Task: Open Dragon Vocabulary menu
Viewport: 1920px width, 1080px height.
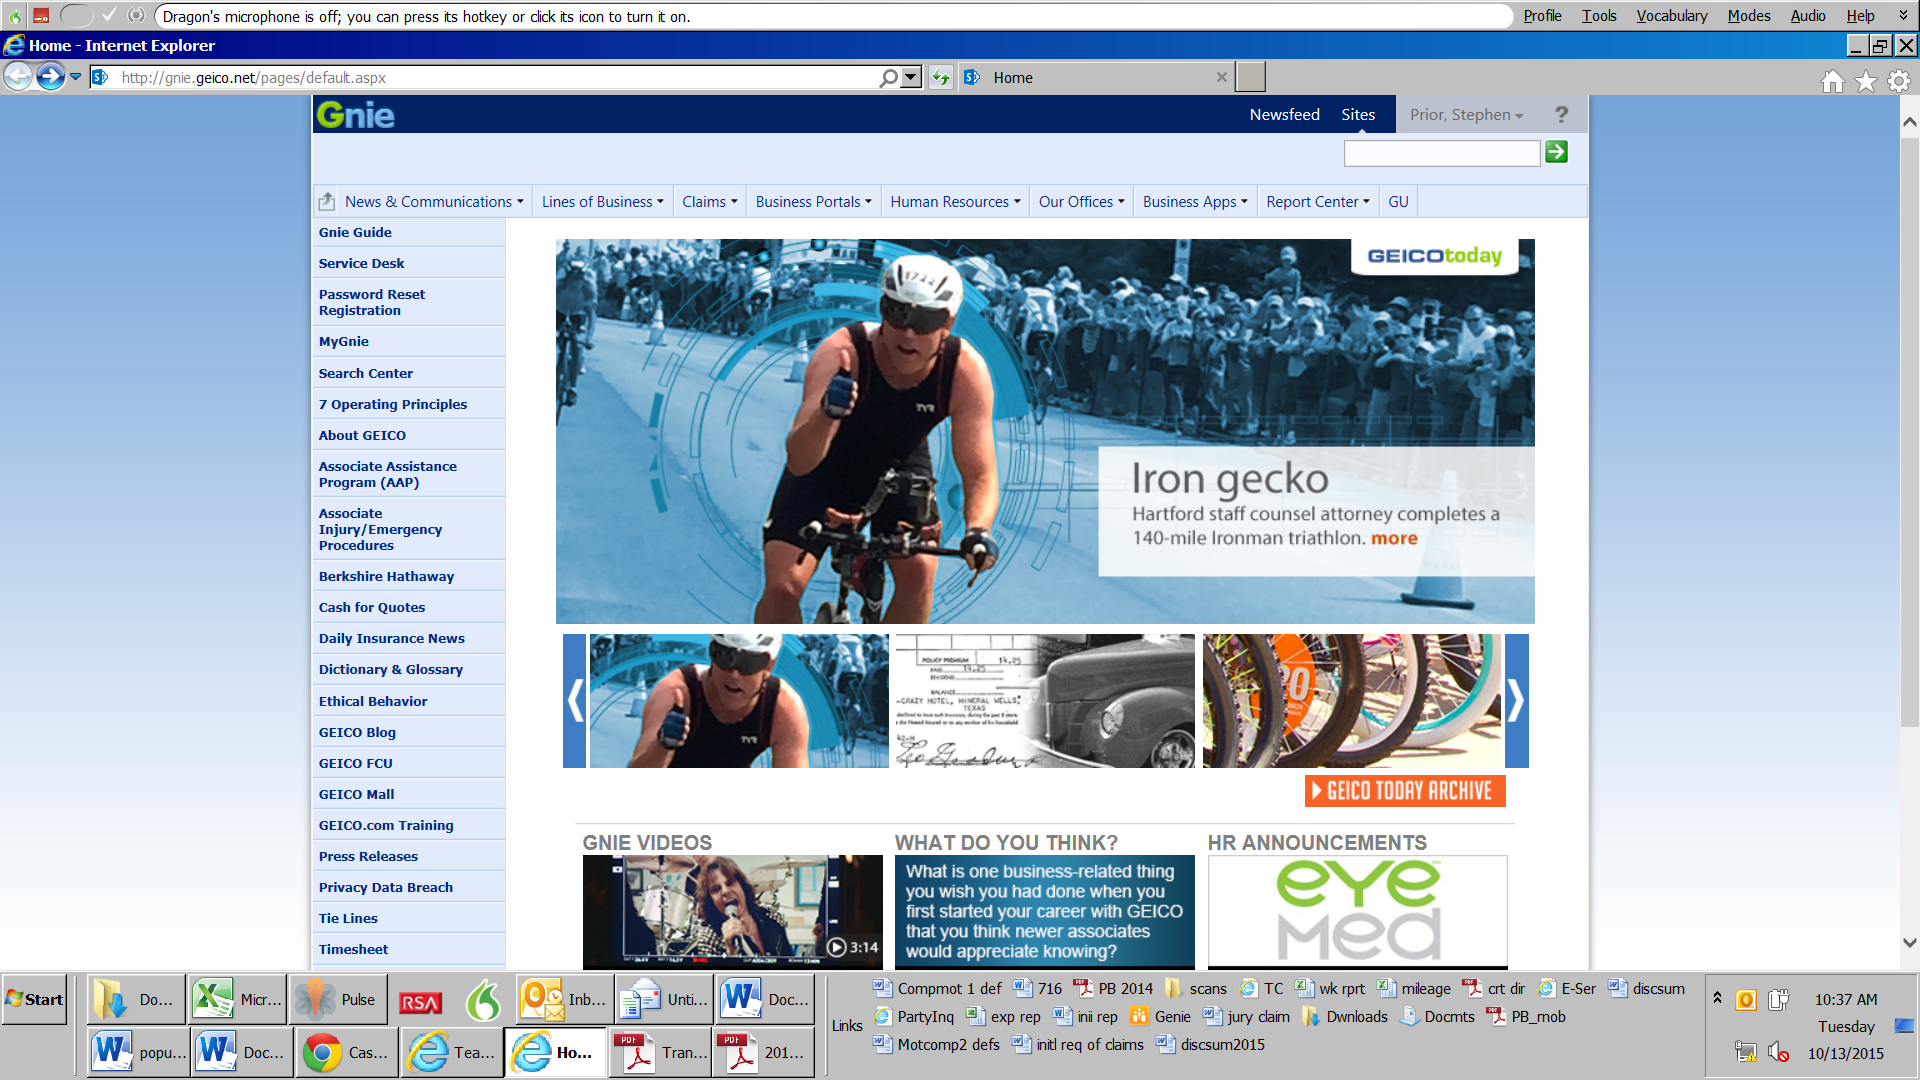Action: [1671, 16]
